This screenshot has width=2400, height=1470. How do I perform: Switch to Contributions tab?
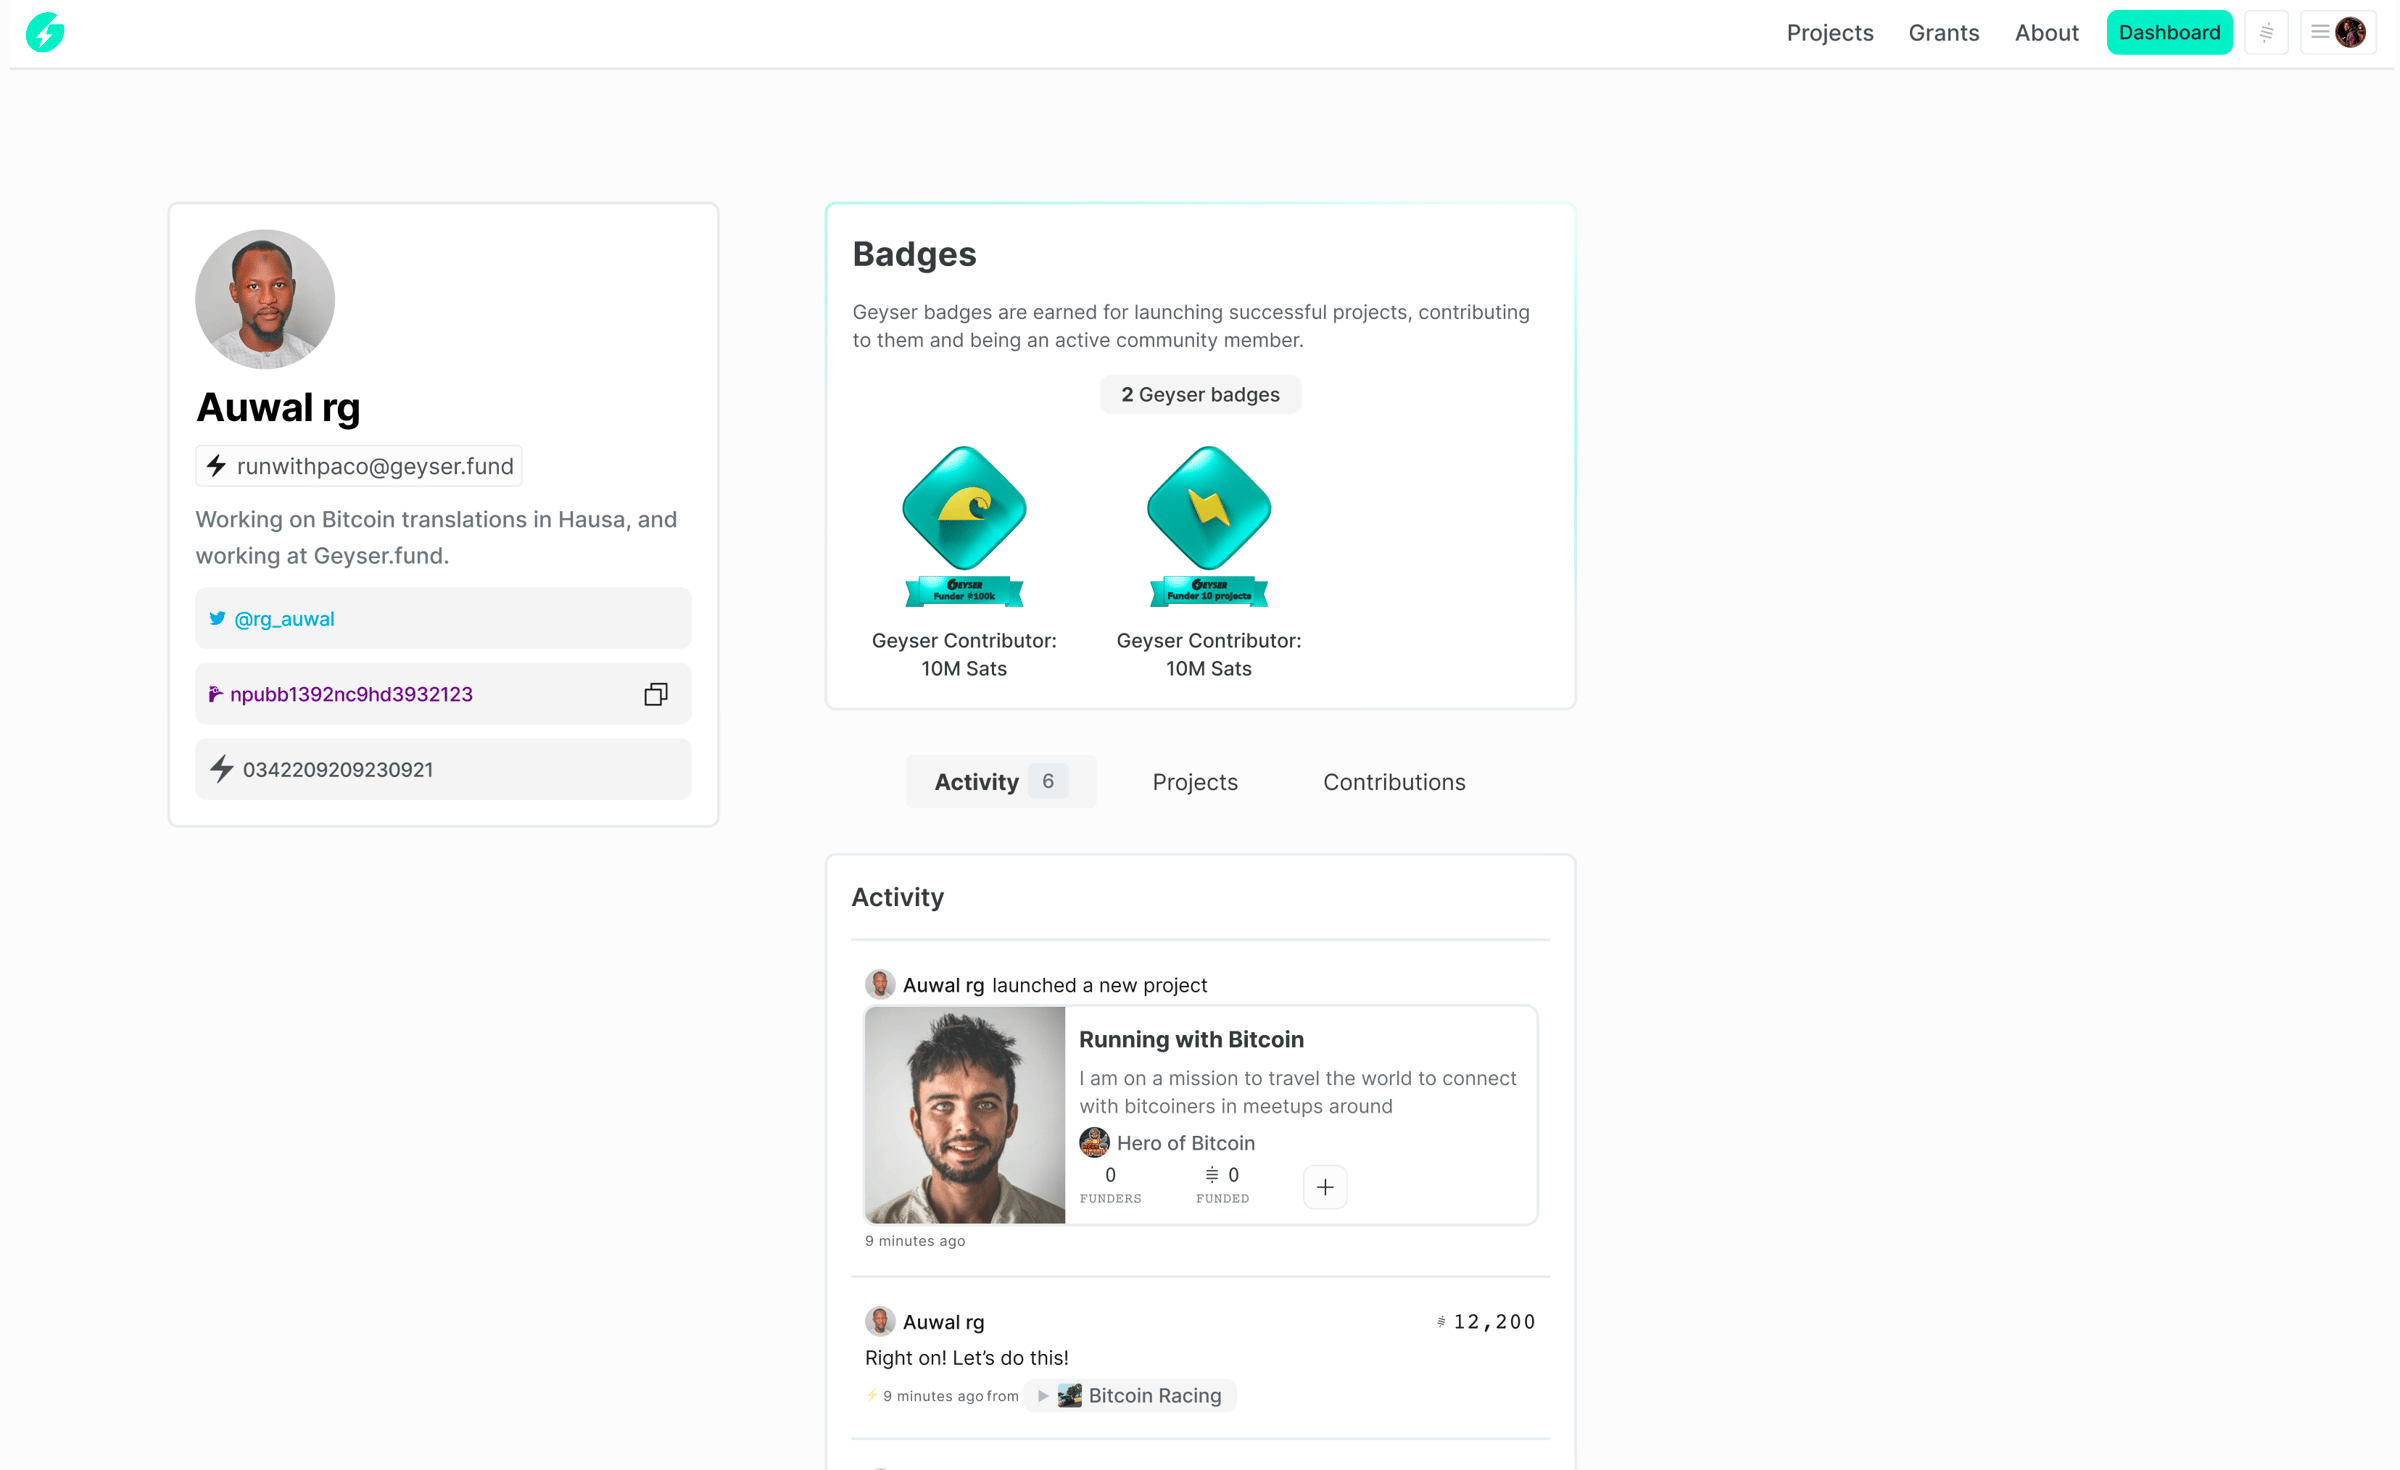pyautogui.click(x=1393, y=782)
